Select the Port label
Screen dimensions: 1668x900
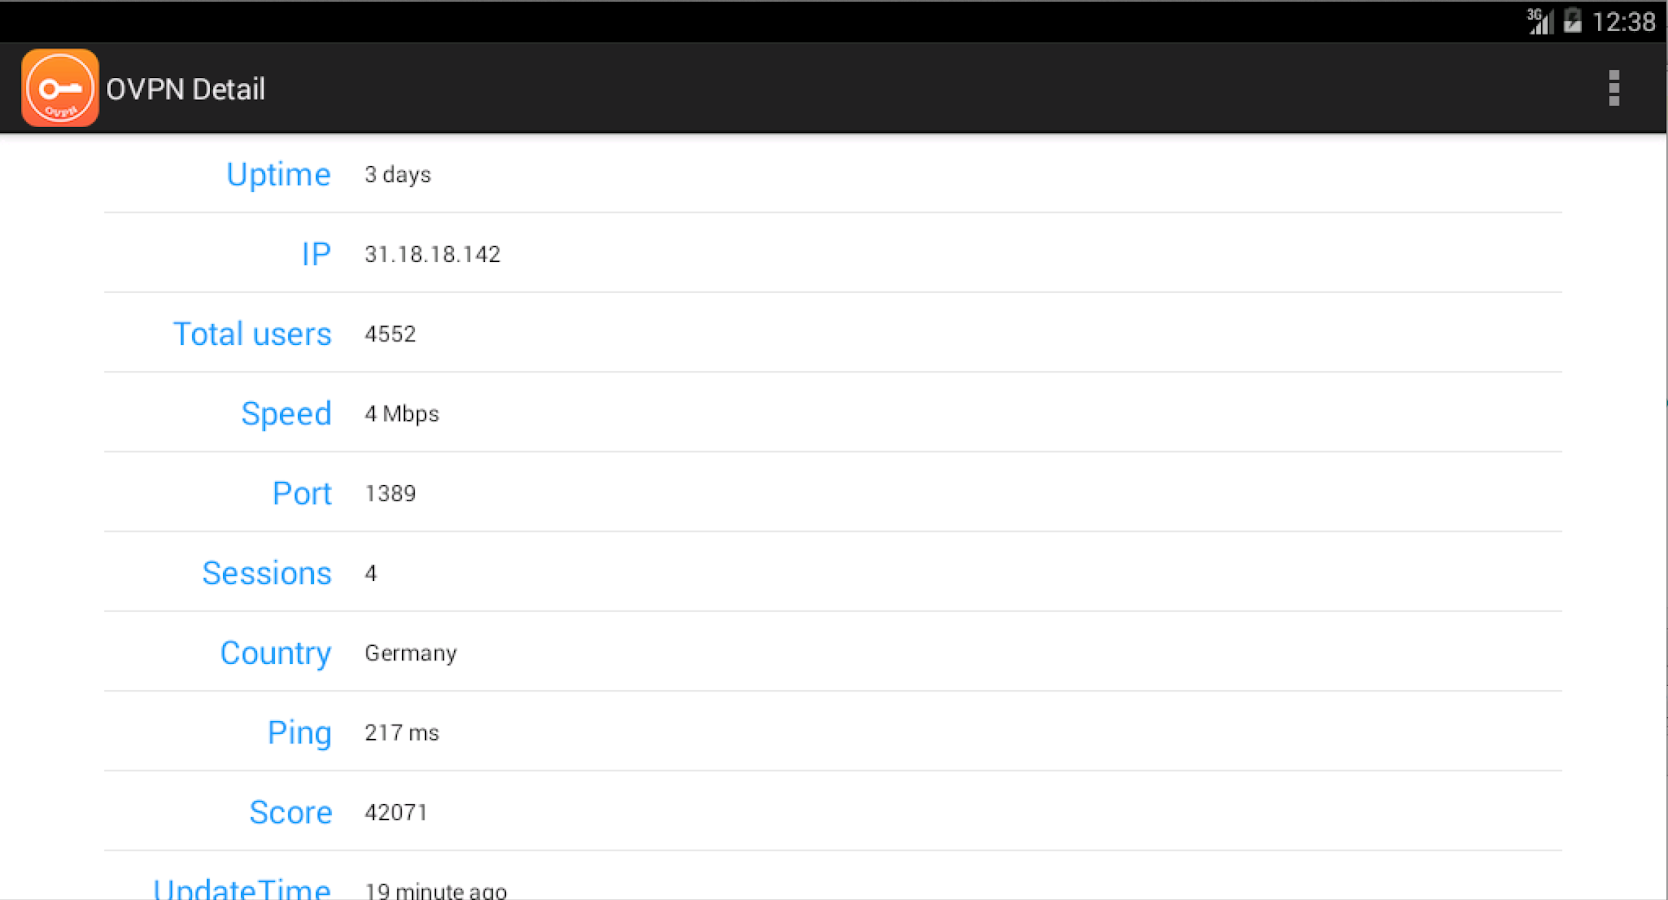(302, 493)
